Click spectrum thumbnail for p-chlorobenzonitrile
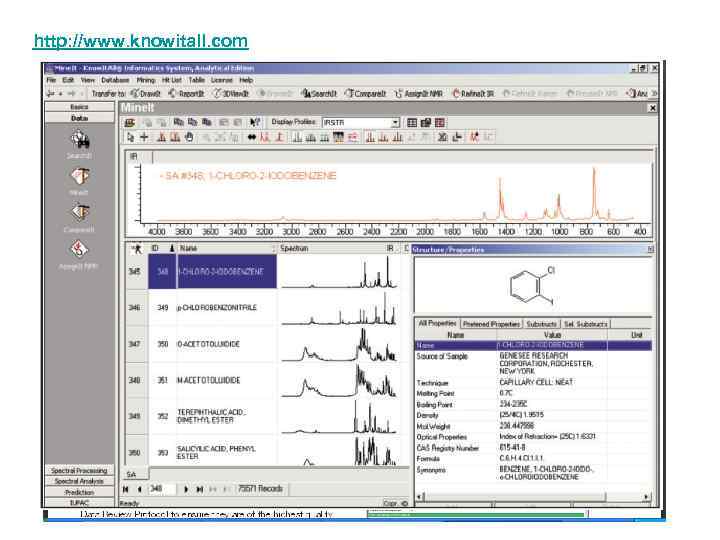Viewport: 720px width, 540px height. tap(339, 309)
